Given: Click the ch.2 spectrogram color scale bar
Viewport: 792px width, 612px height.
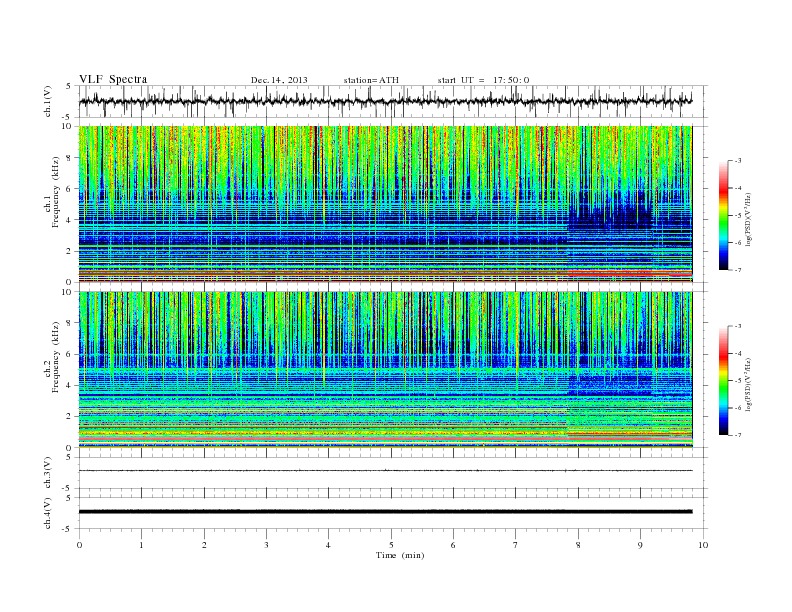Looking at the screenshot, I should click(723, 381).
